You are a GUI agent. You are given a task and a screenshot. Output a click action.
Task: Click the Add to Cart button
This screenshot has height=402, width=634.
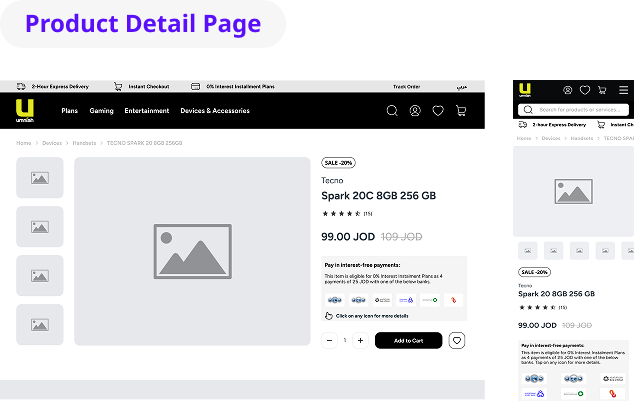408,341
